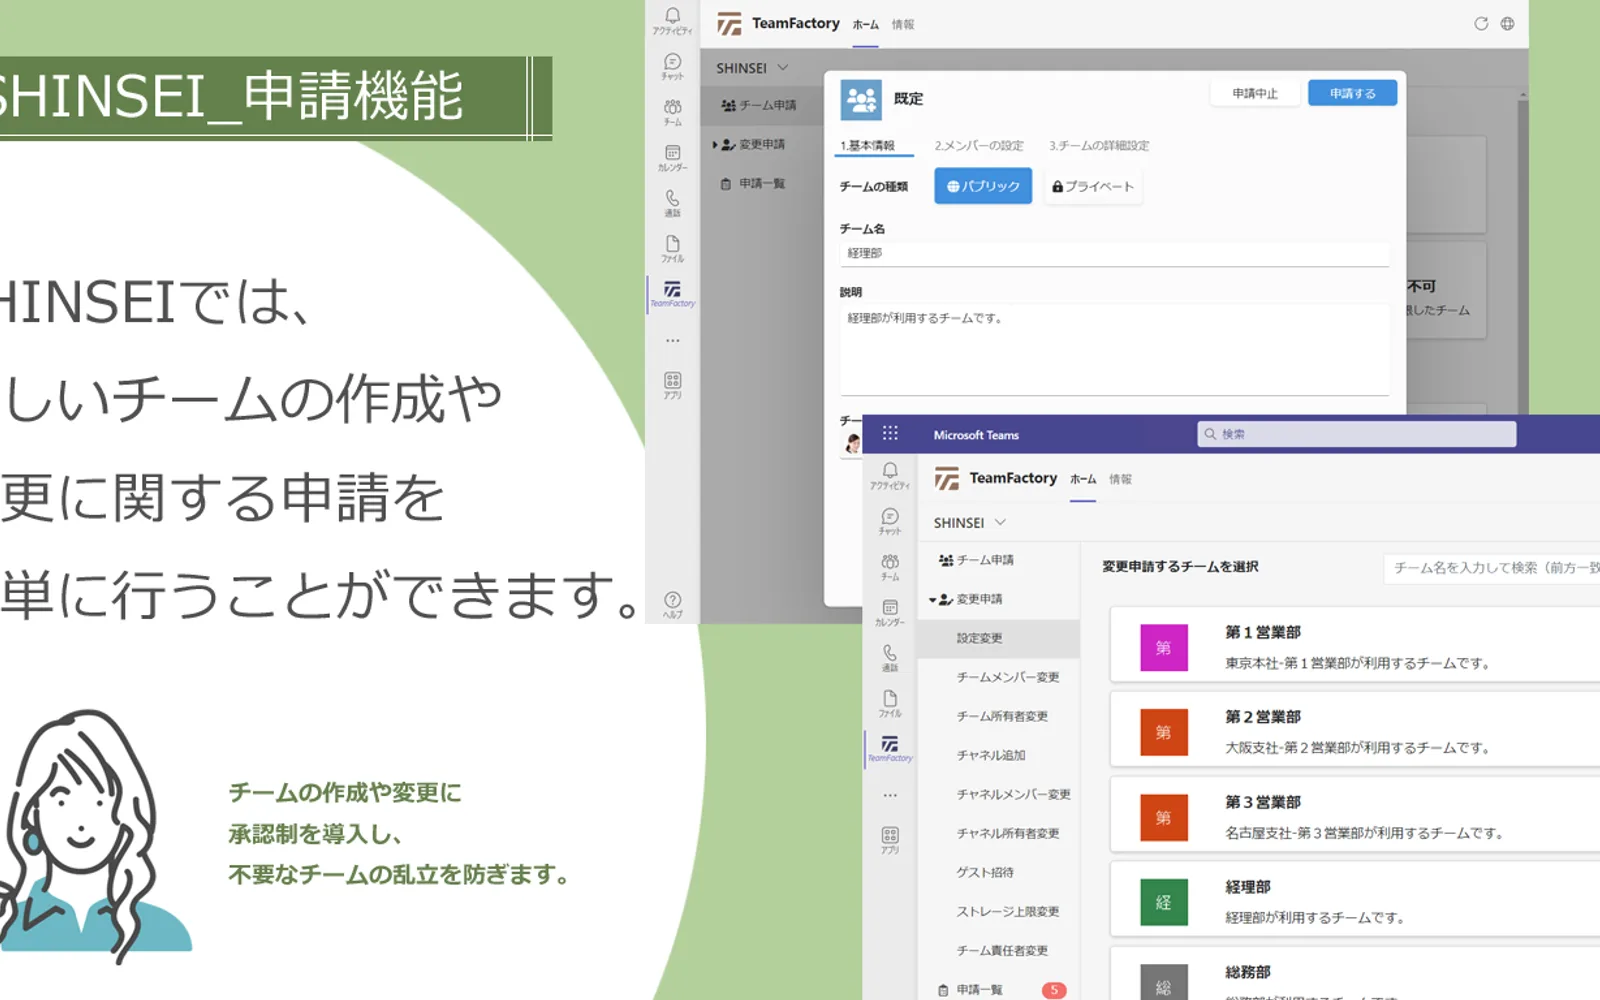1600x1000 pixels.
Task: Select TeamFactory app in front Teams sidebar
Action: [890, 749]
